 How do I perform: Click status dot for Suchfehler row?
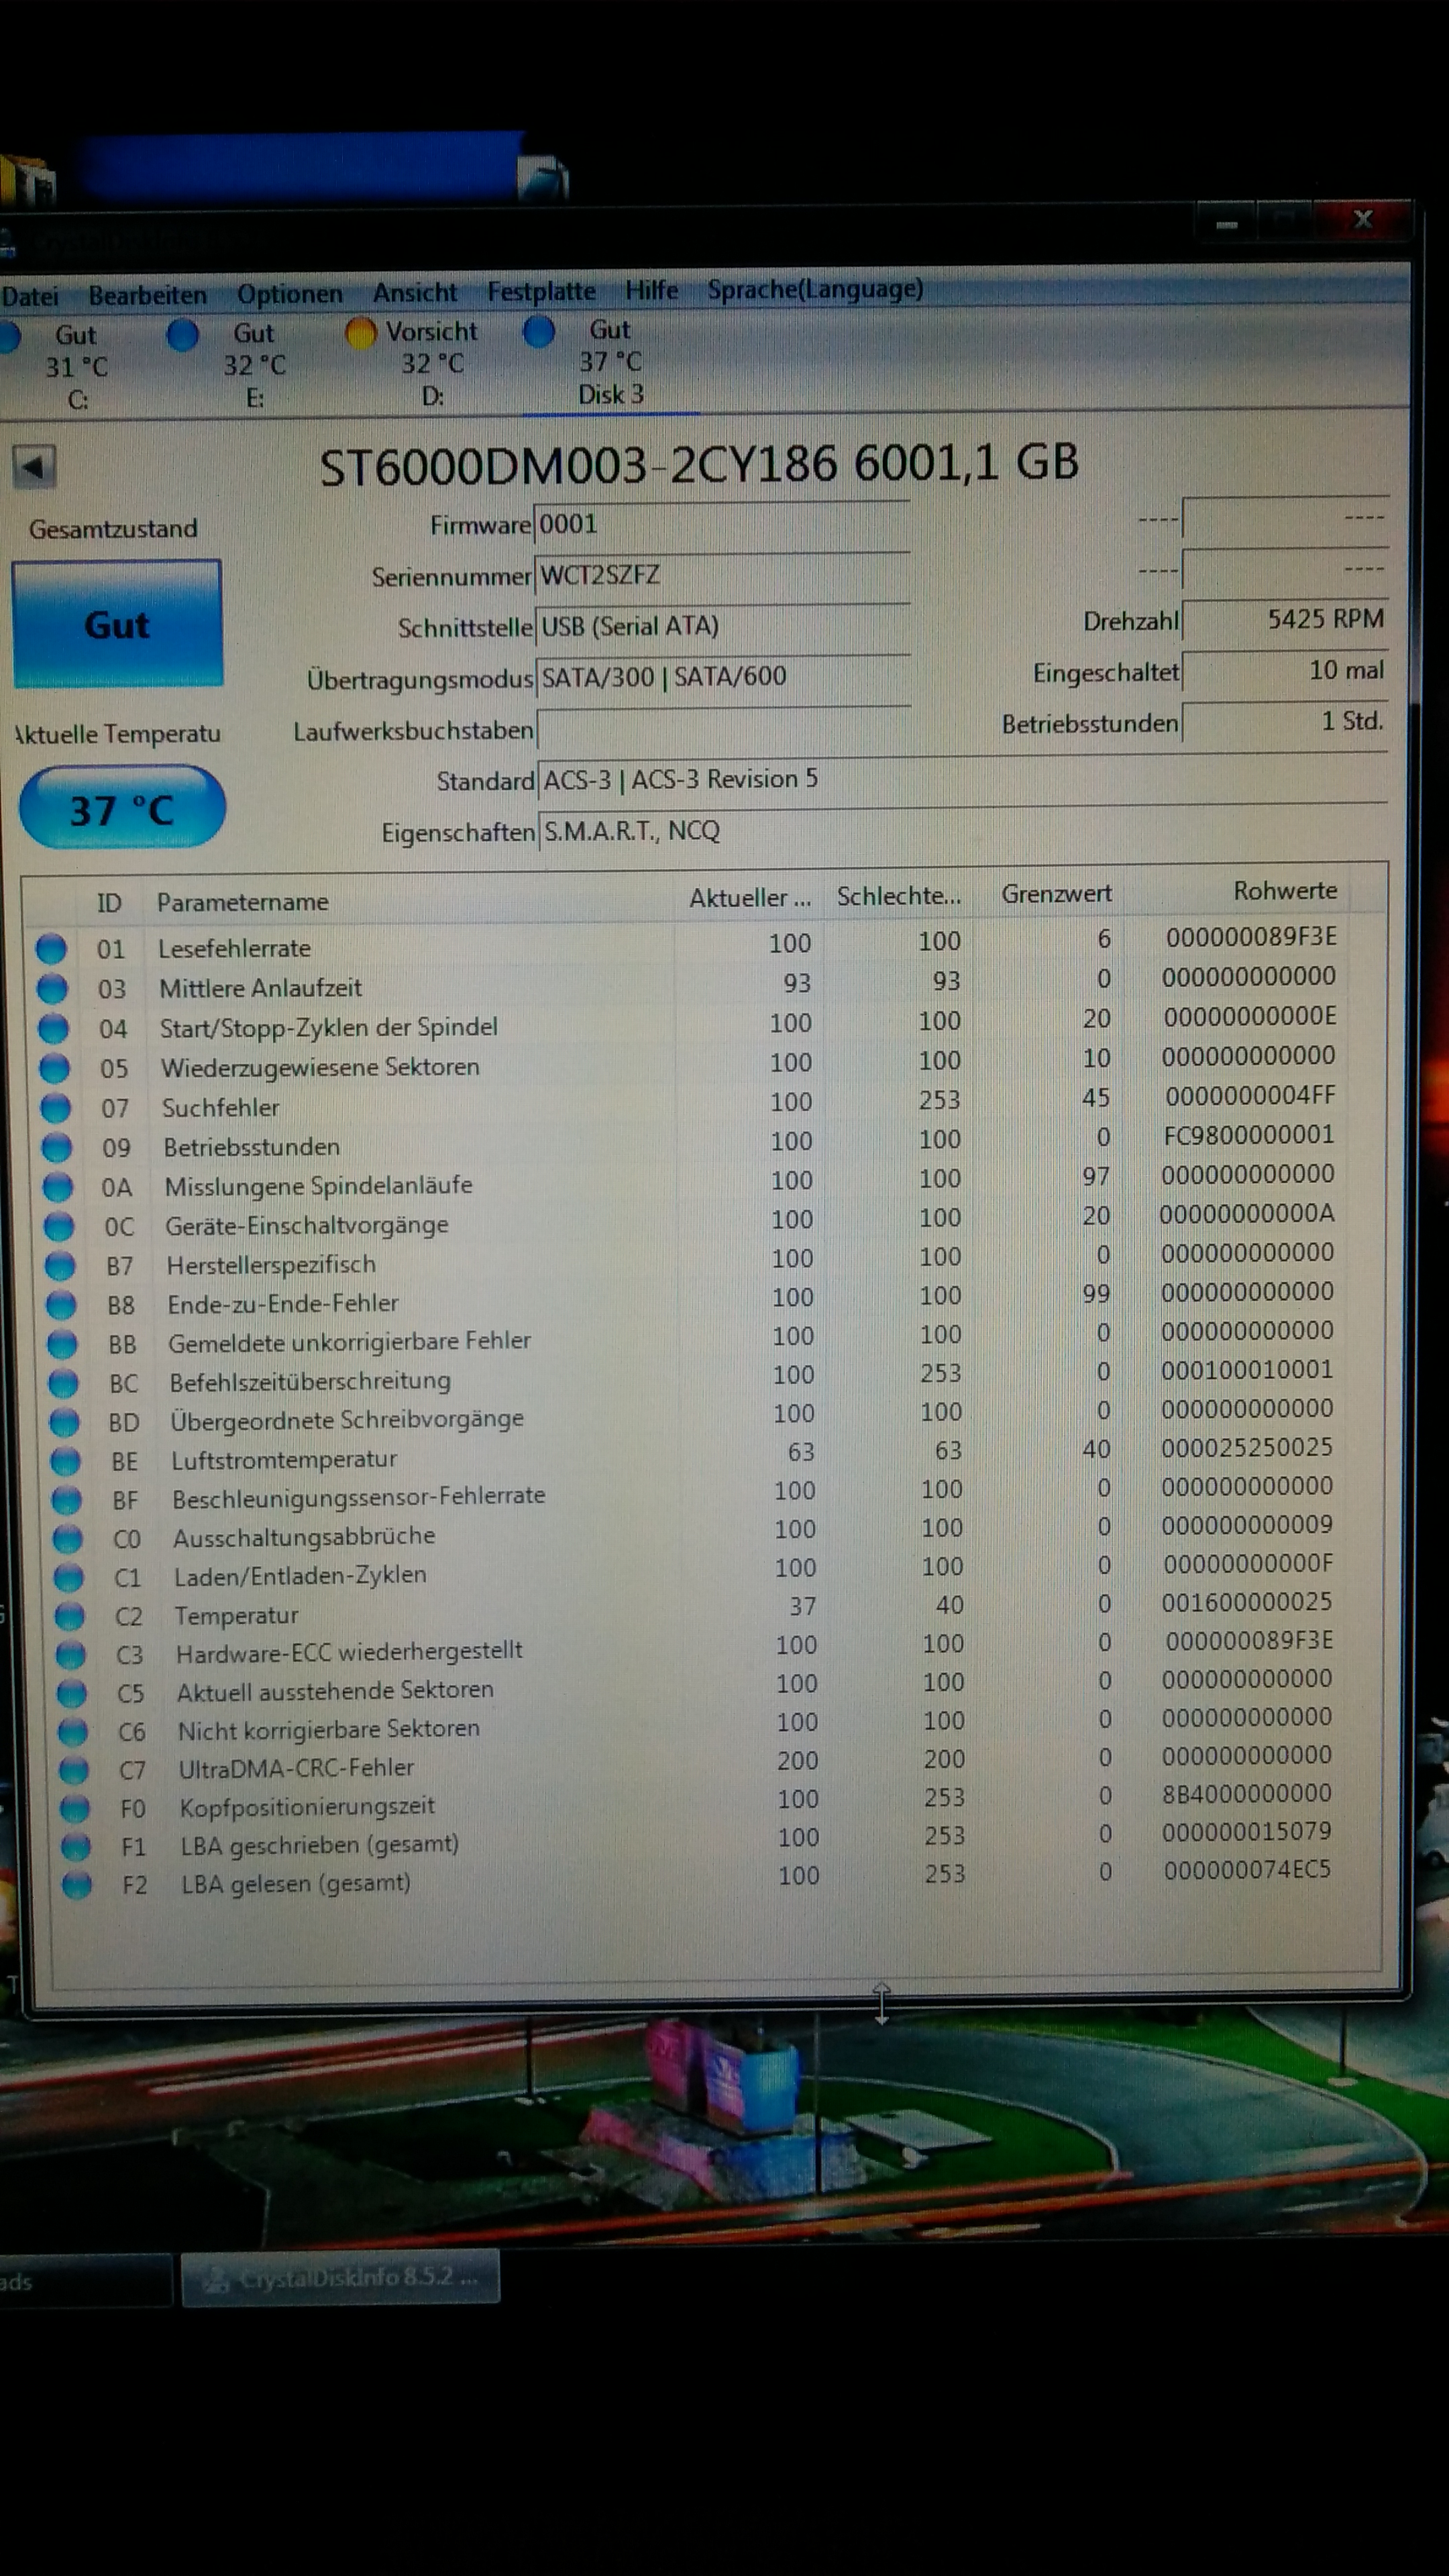point(55,1107)
